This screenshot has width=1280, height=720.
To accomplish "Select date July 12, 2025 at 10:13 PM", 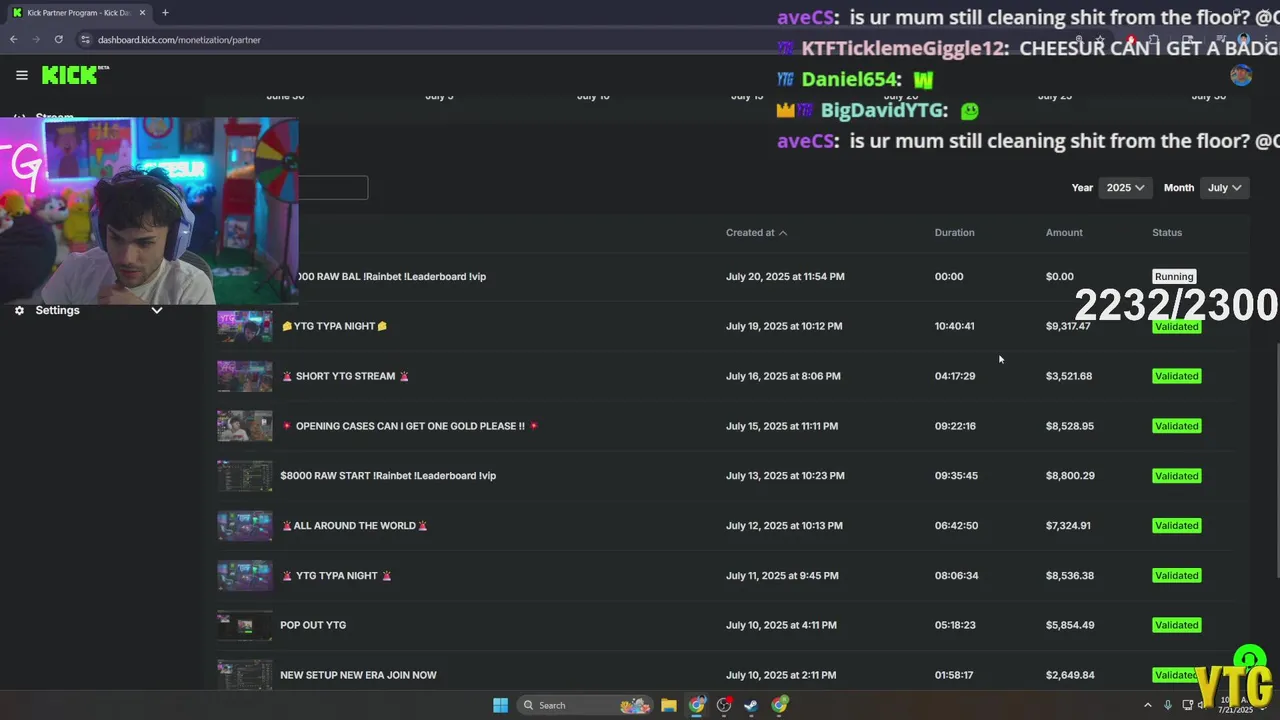I will pos(784,526).
